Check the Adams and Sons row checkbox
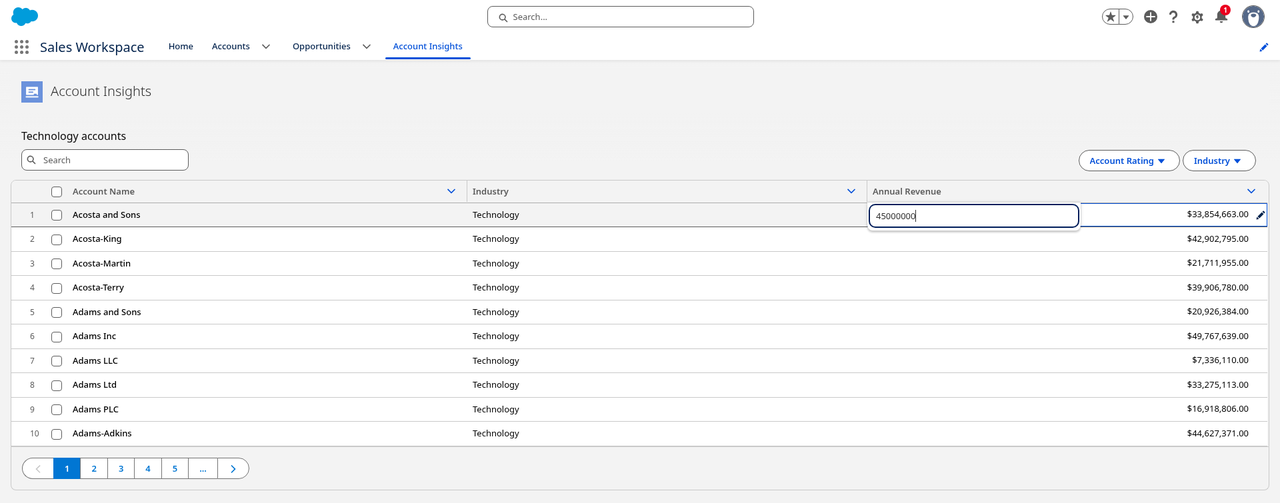 [x=57, y=312]
